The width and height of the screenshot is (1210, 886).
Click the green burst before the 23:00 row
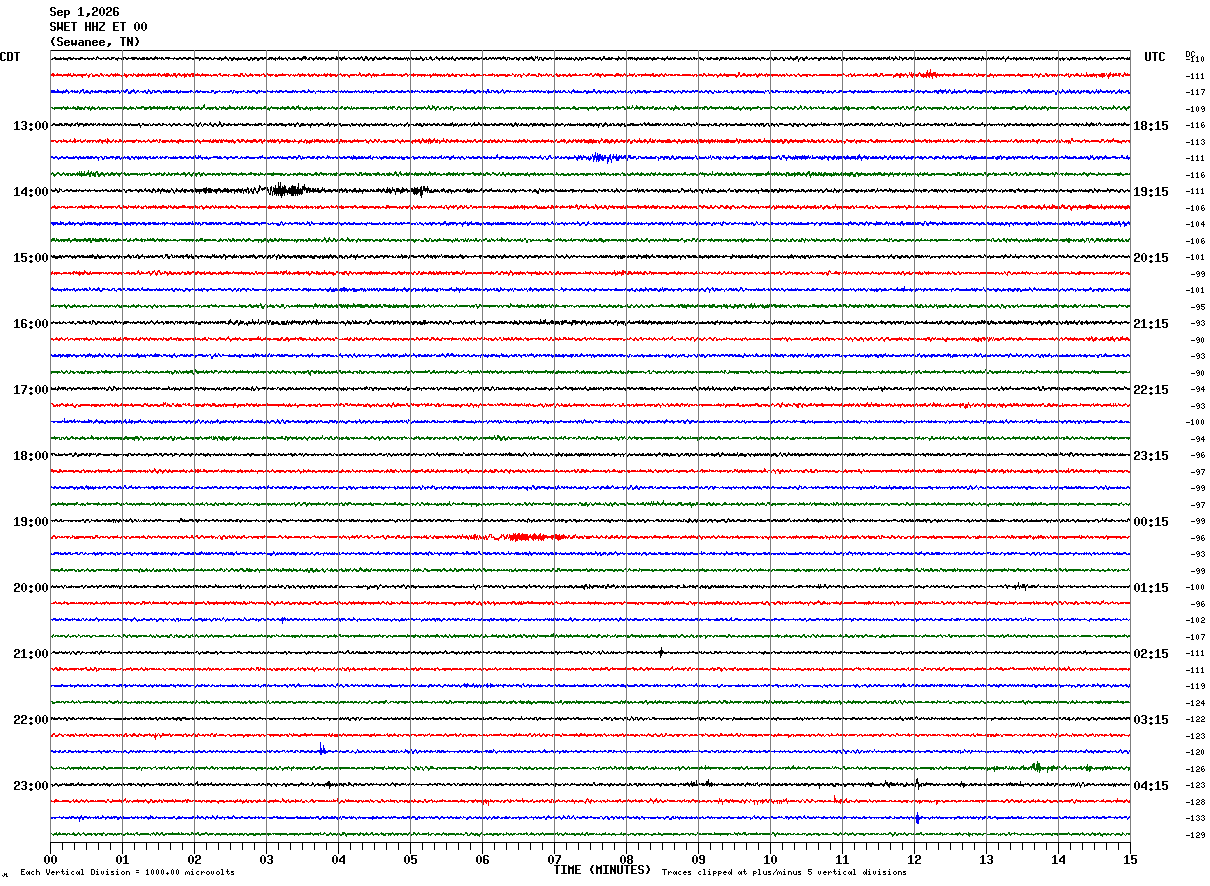coord(1037,767)
